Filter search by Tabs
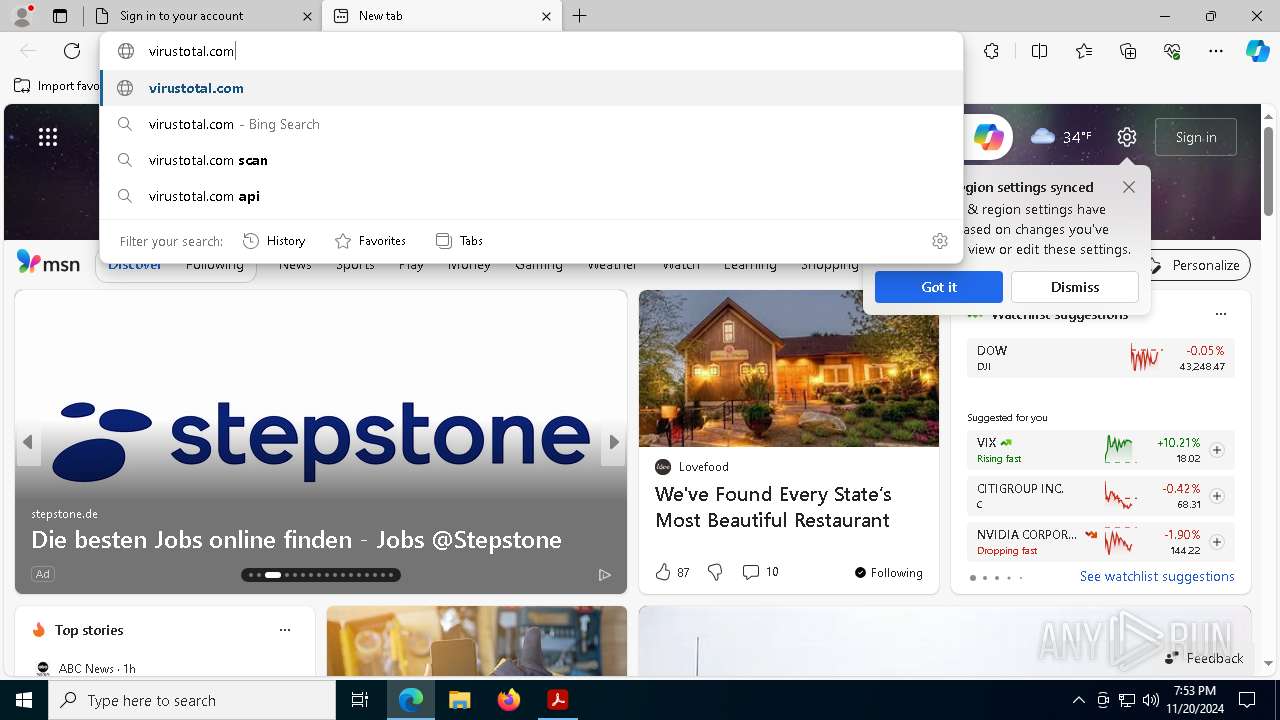 coord(460,241)
